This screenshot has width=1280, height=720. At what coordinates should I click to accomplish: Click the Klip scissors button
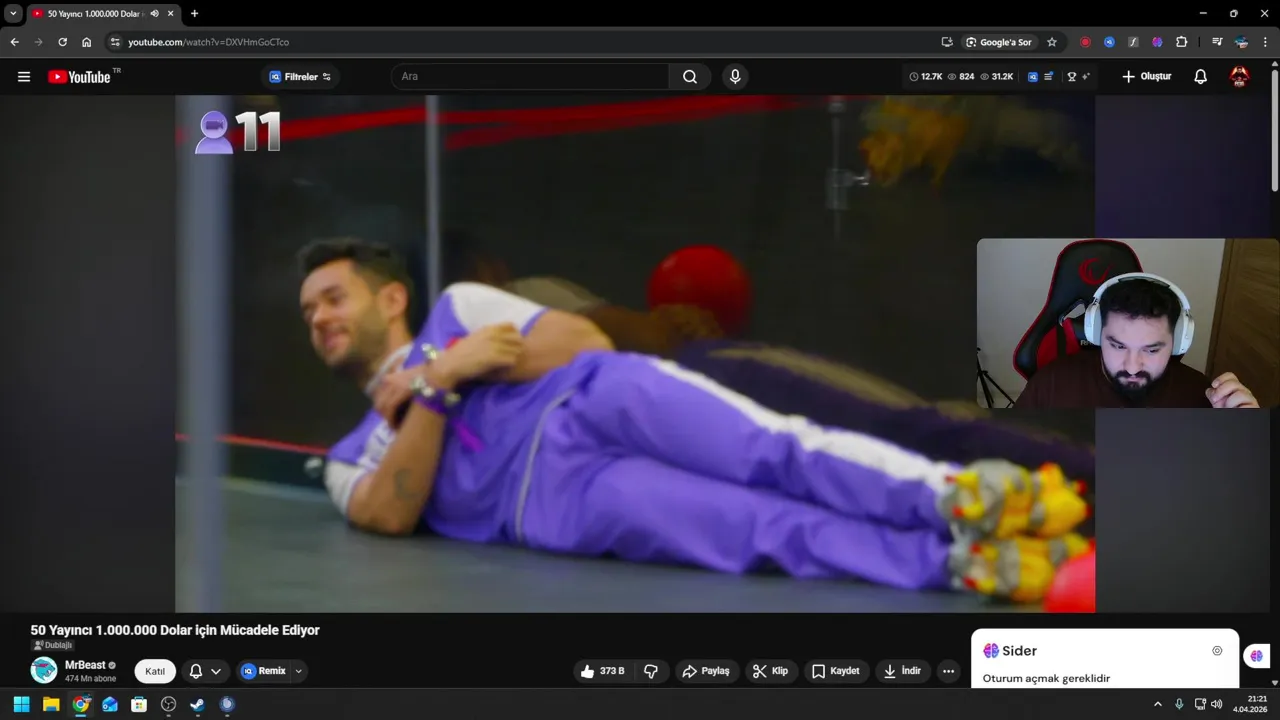coord(770,671)
